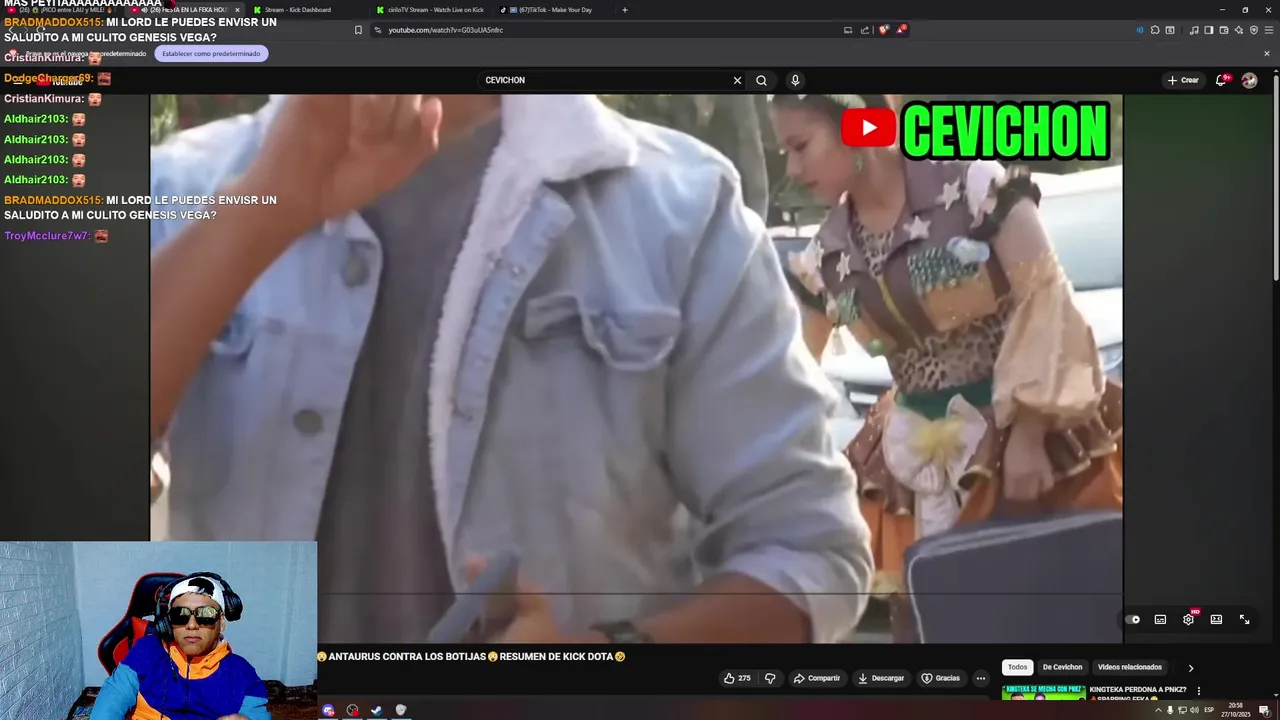The height and width of the screenshot is (720, 1280).
Task: Dismiss the default browser bar with X
Action: (x=1267, y=53)
